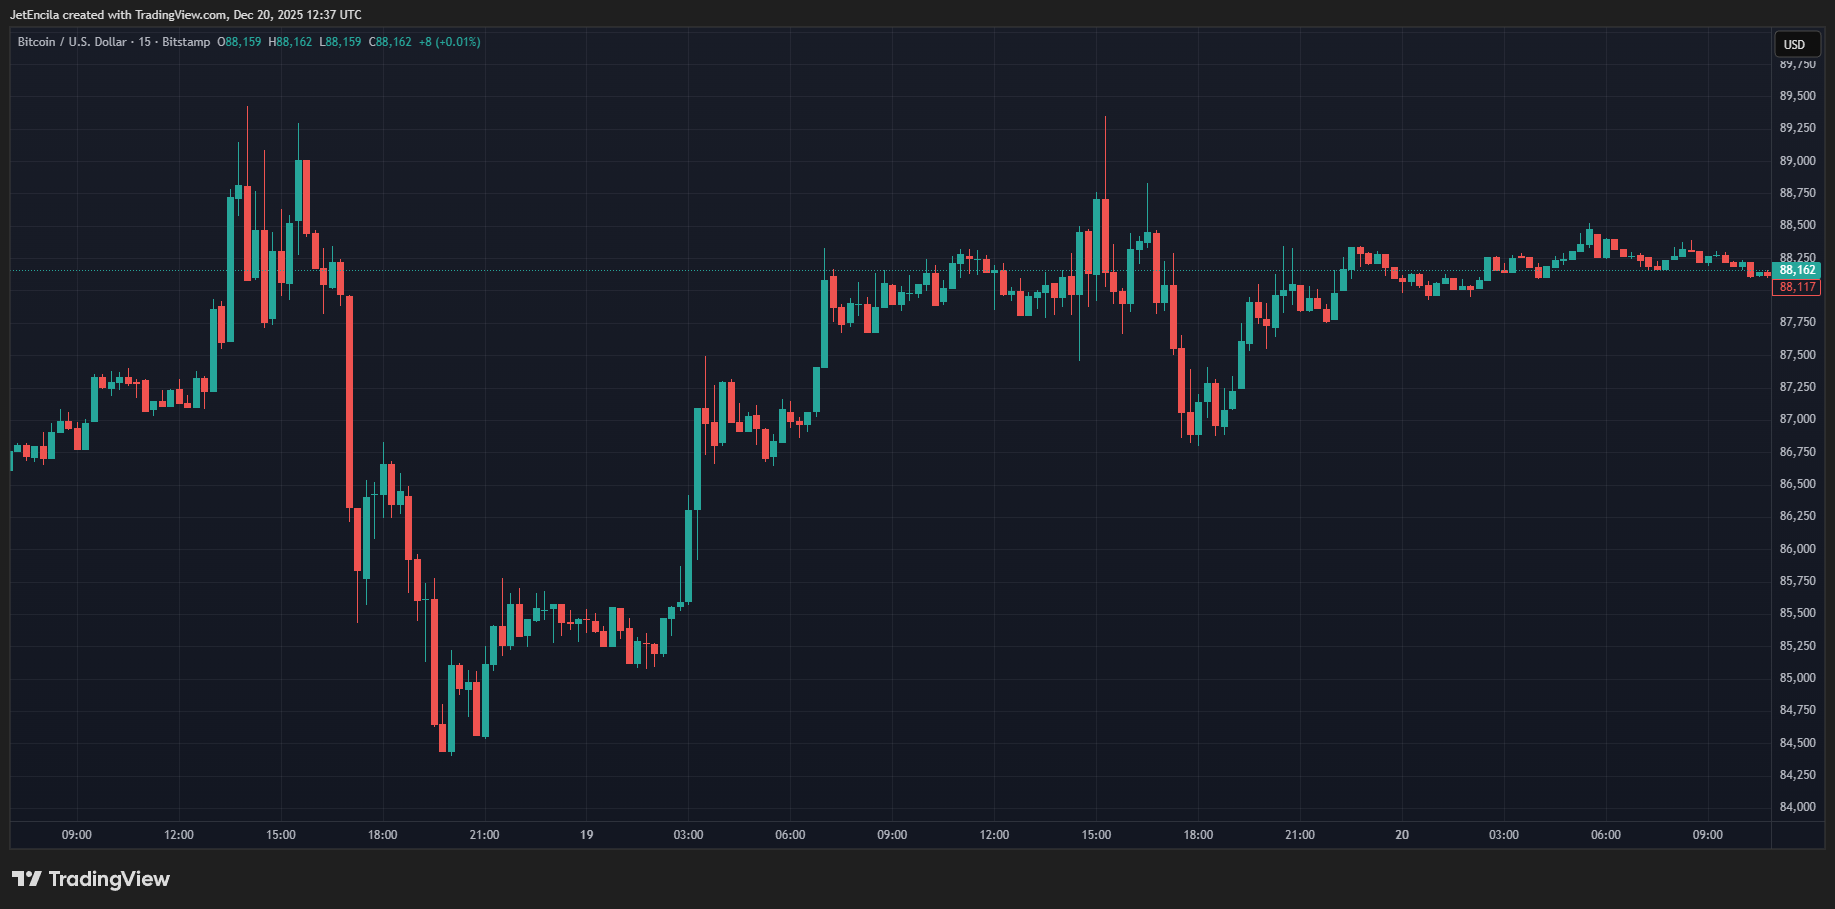The image size is (1835, 909).
Task: Select the green 88,162 current price label
Action: tap(1797, 270)
